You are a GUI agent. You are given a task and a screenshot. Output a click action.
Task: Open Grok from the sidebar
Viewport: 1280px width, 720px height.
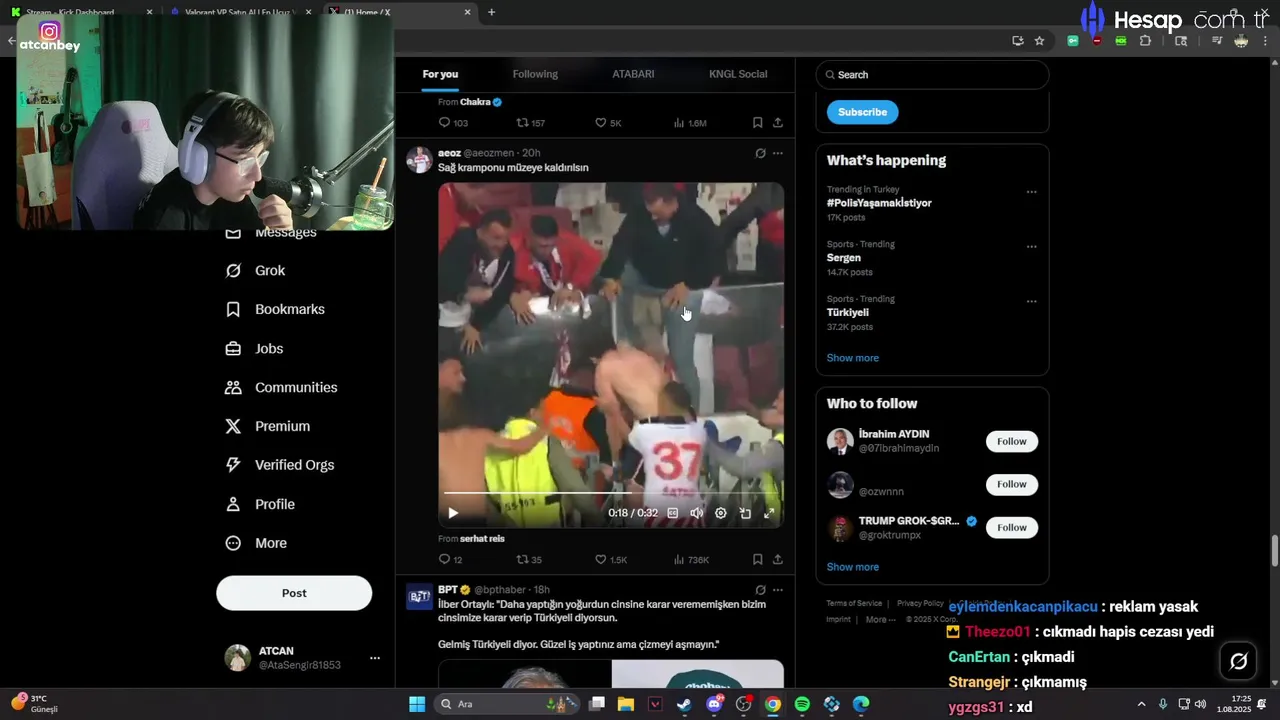(255, 270)
